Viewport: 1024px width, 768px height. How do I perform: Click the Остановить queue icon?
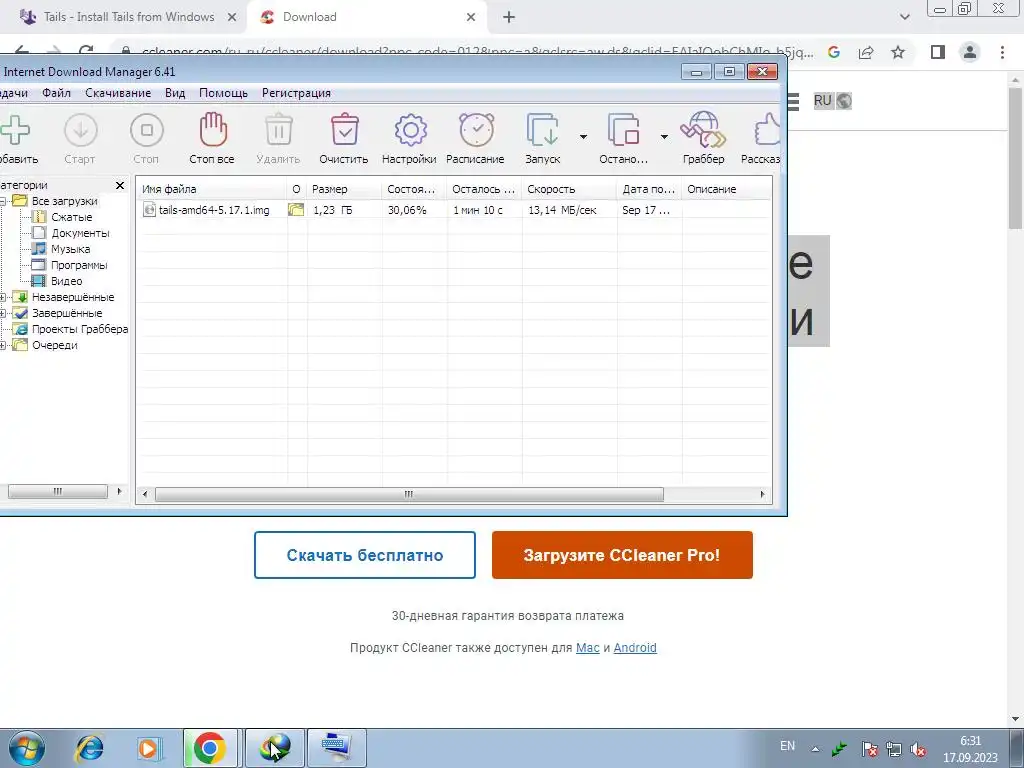[x=624, y=130]
